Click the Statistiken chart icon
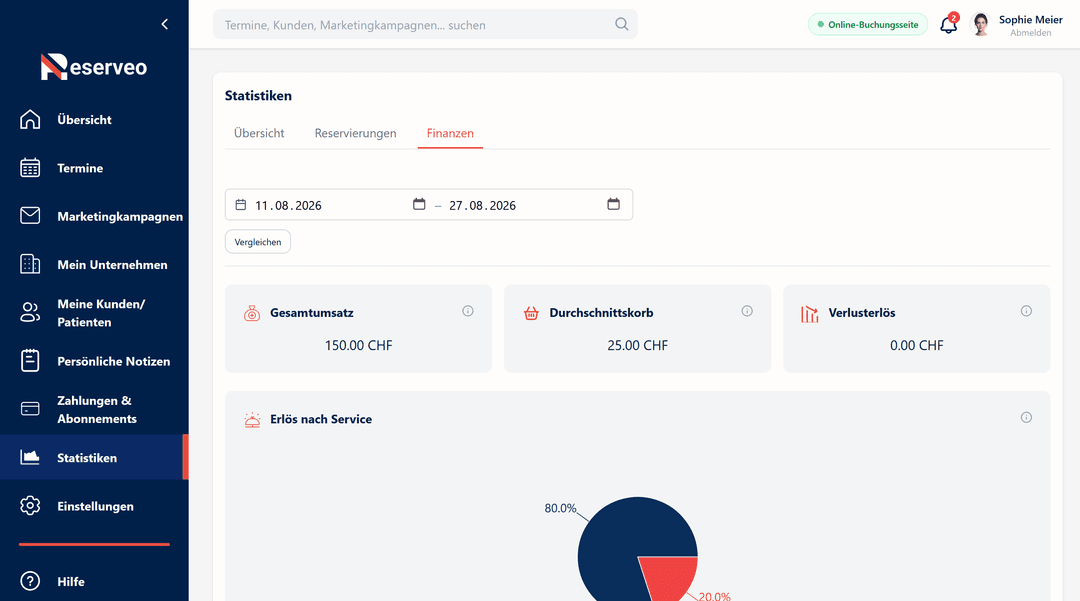The width and height of the screenshot is (1080, 601). (30, 457)
